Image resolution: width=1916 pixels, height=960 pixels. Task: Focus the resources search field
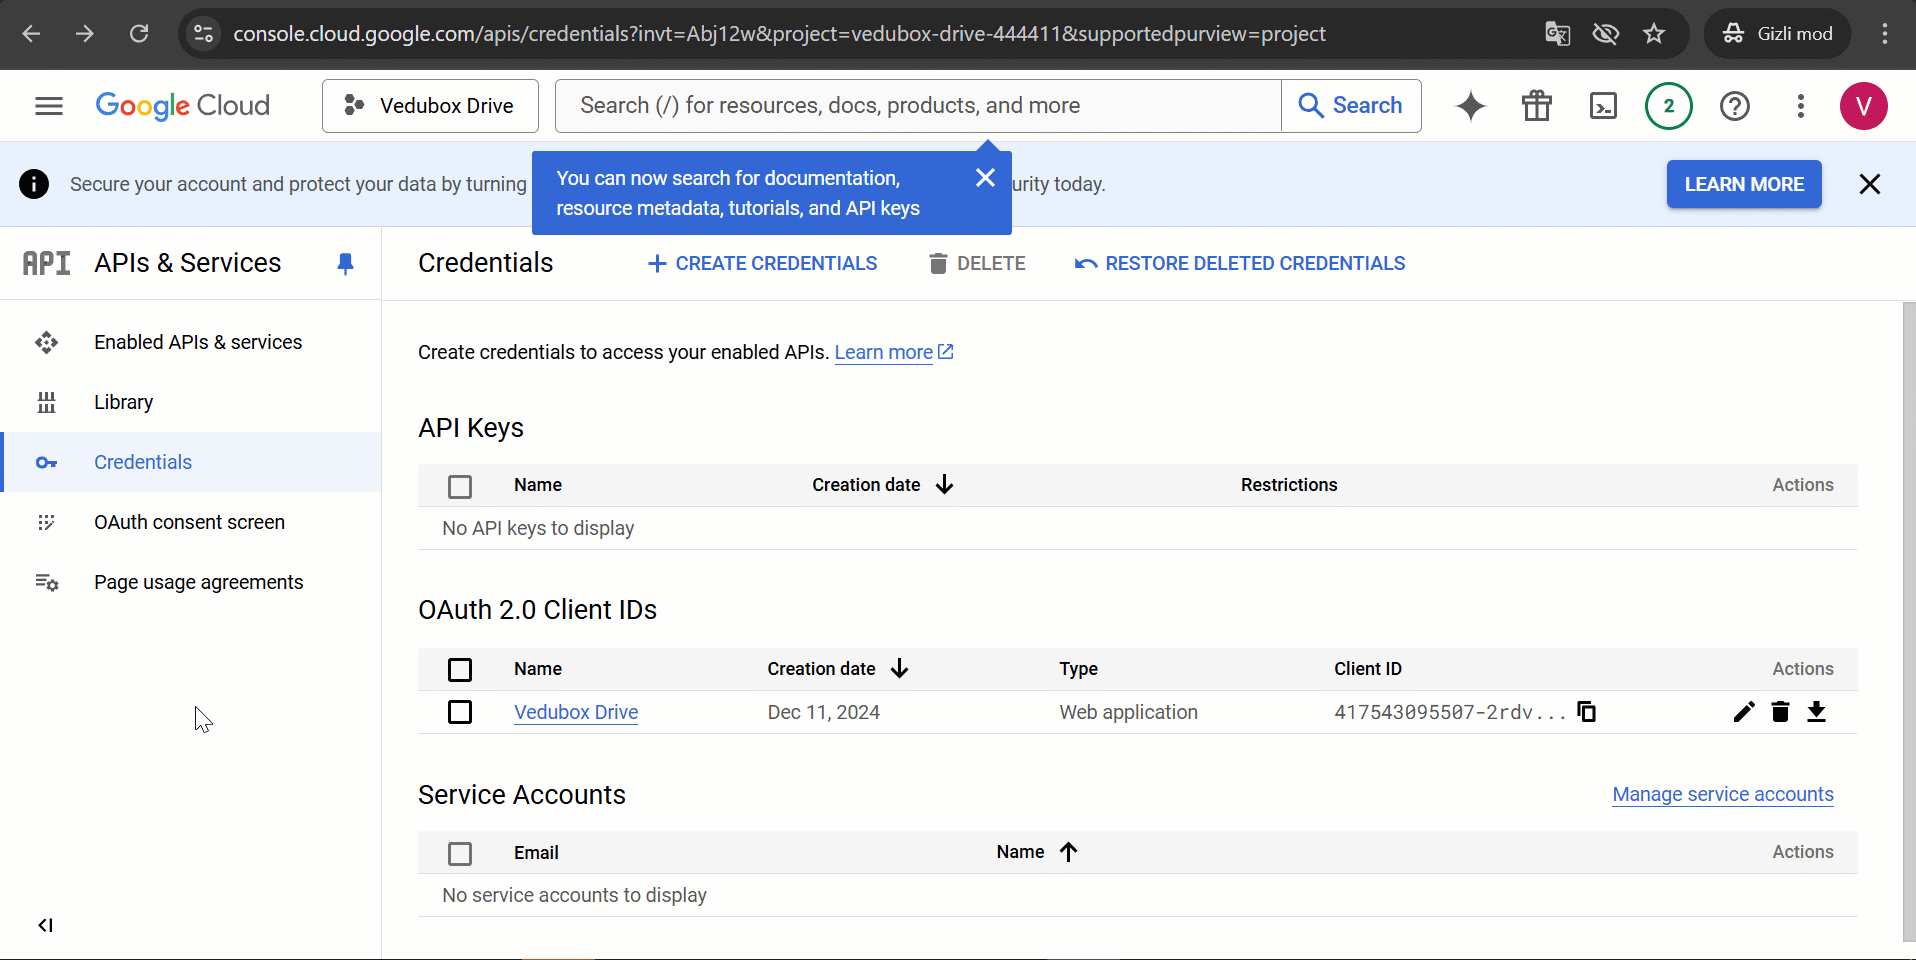coord(917,106)
